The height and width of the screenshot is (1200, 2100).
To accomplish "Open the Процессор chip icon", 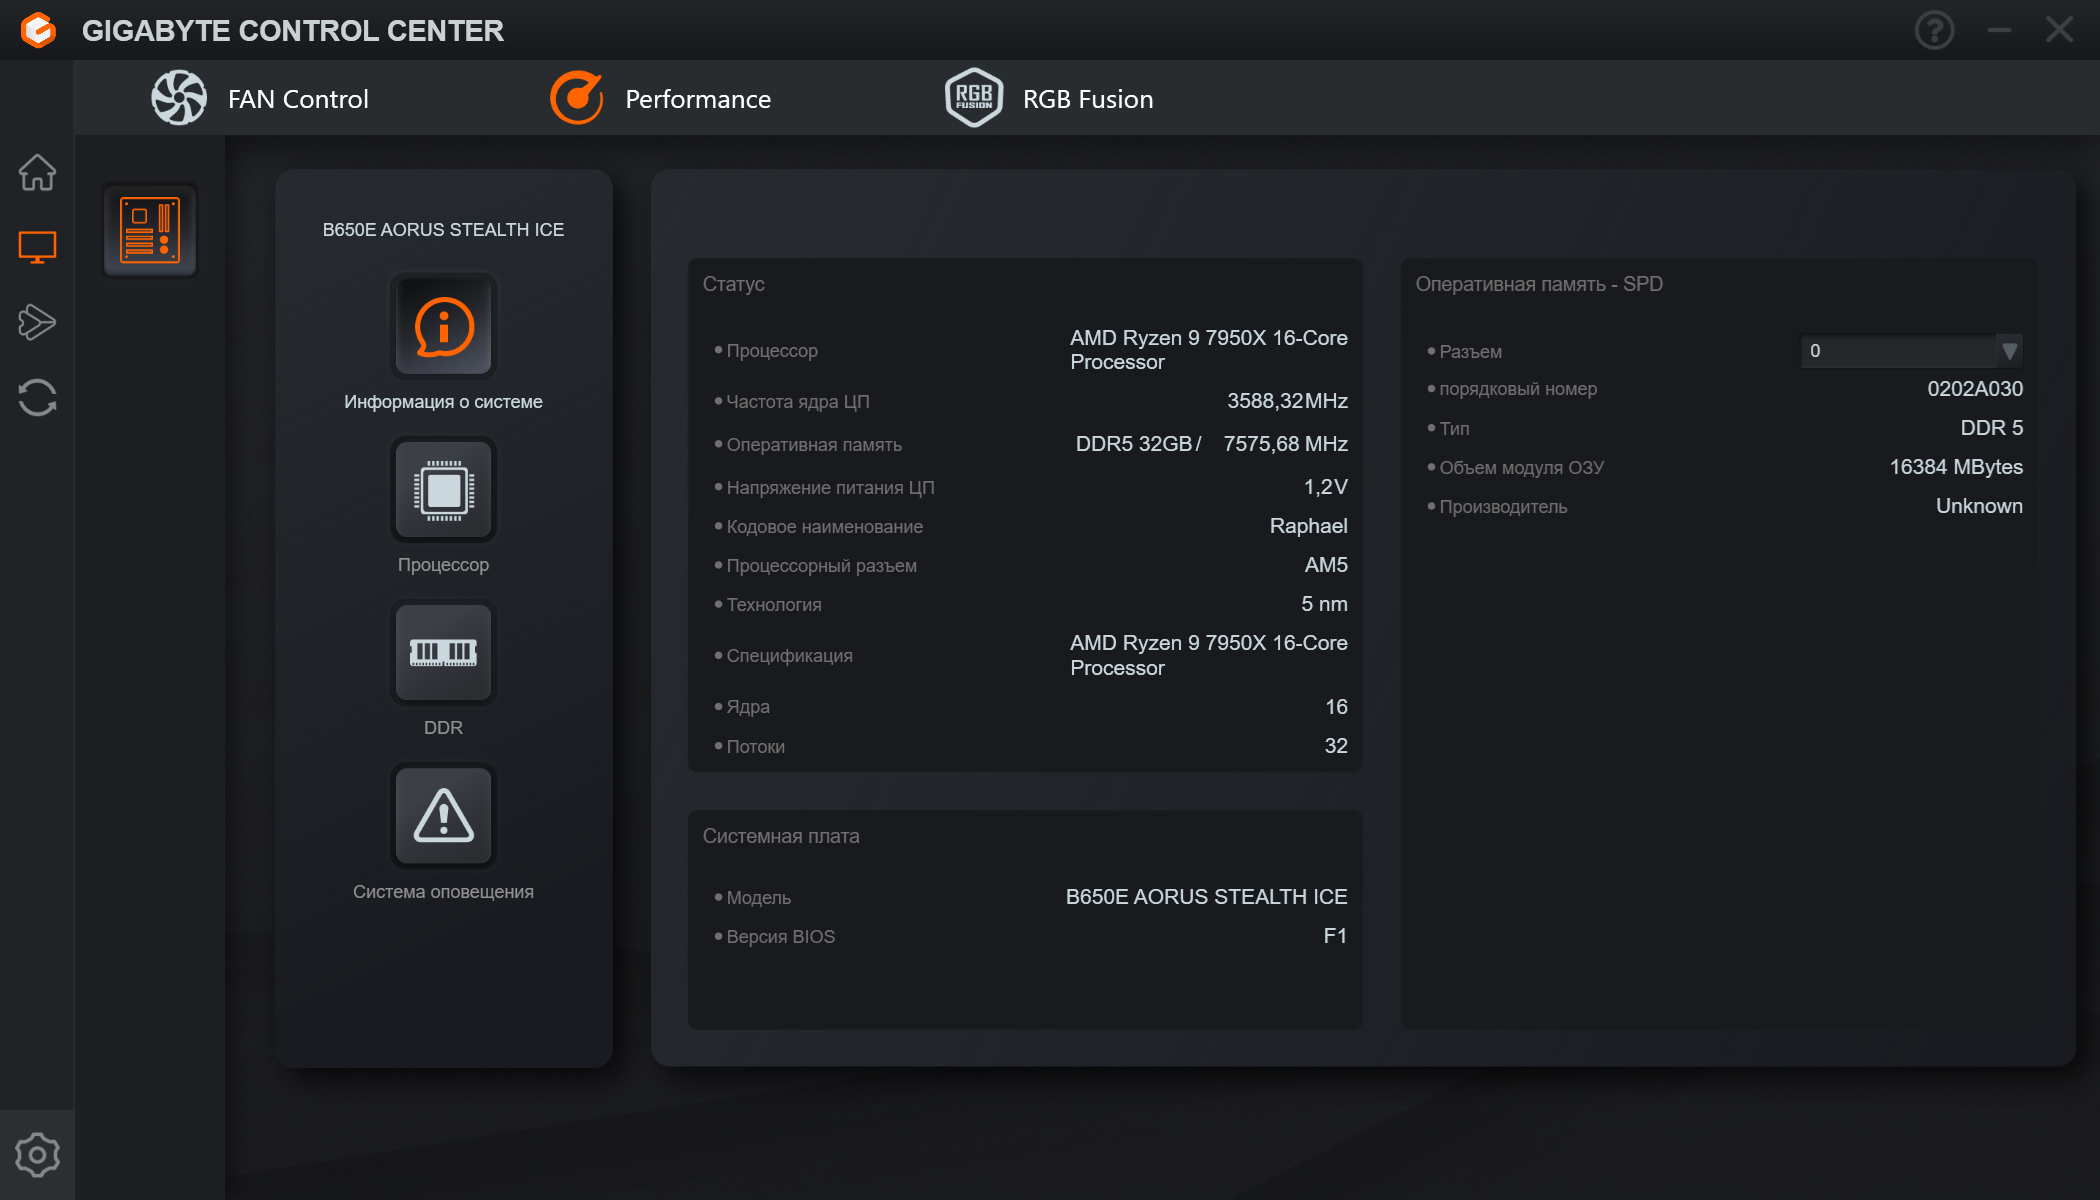I will click(443, 490).
